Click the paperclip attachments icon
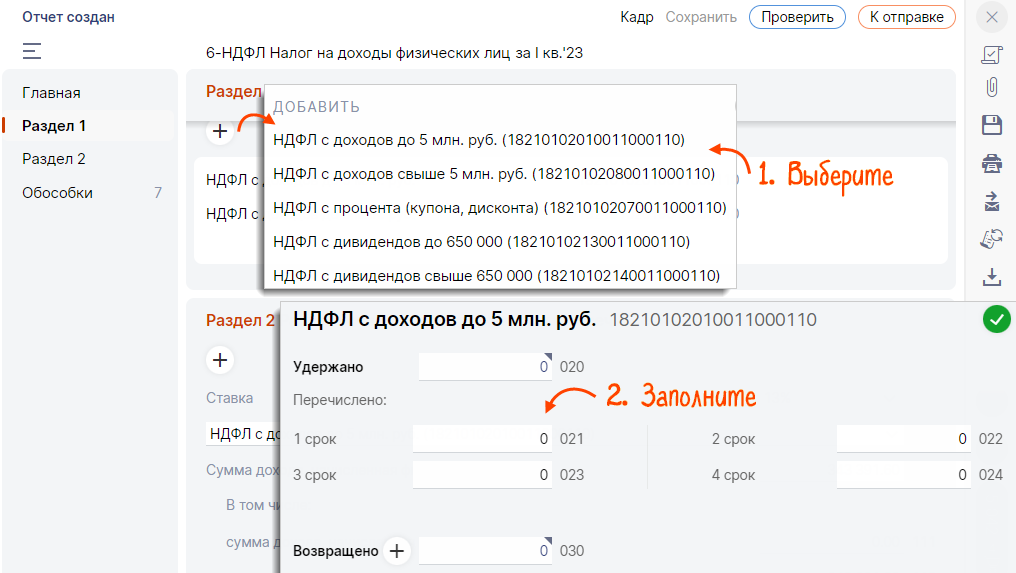Screen dimensions: 1016x573 (x=991, y=88)
